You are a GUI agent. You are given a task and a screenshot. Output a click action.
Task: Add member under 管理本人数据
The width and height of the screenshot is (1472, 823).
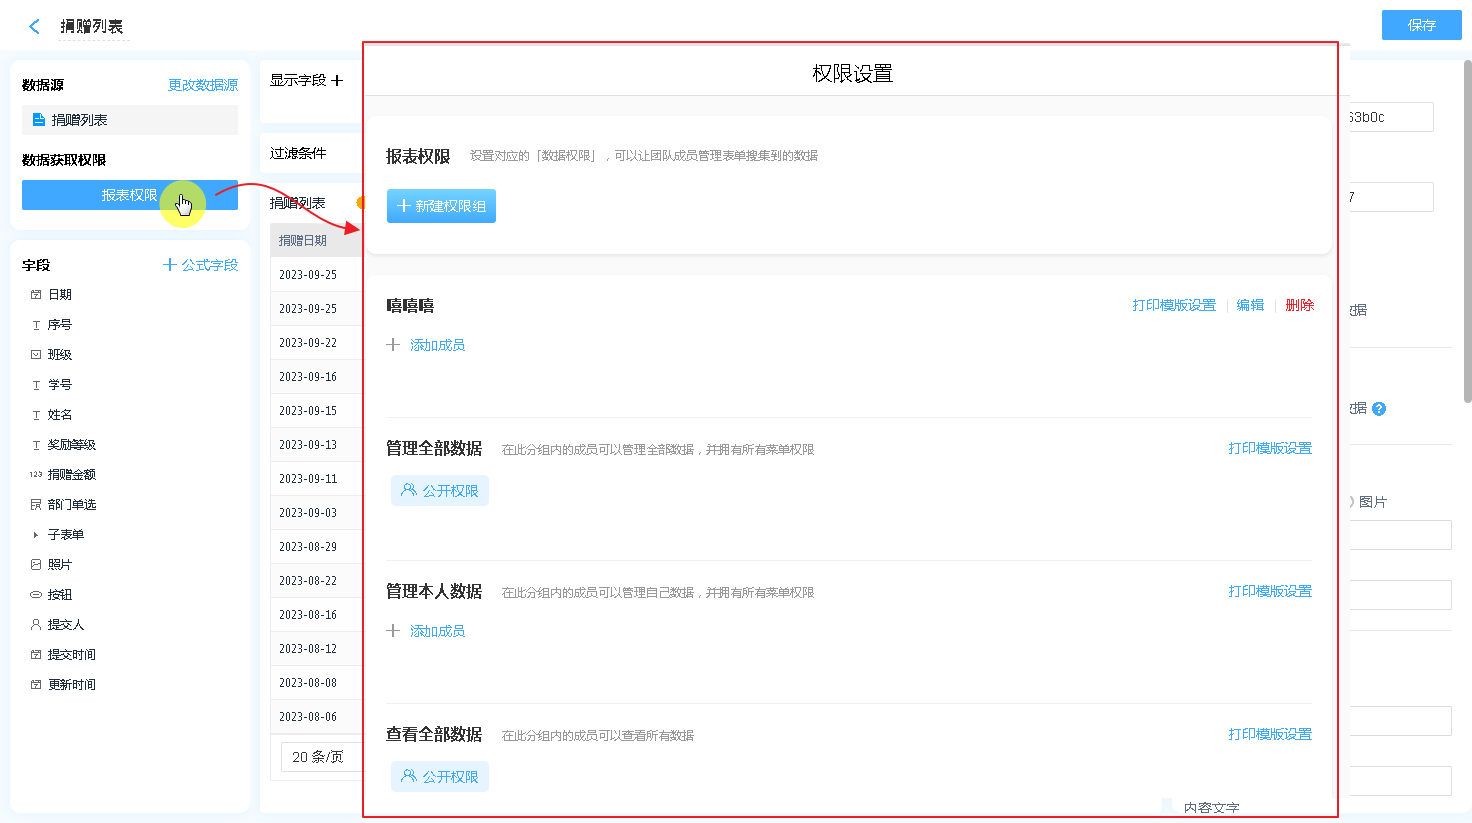pos(437,631)
